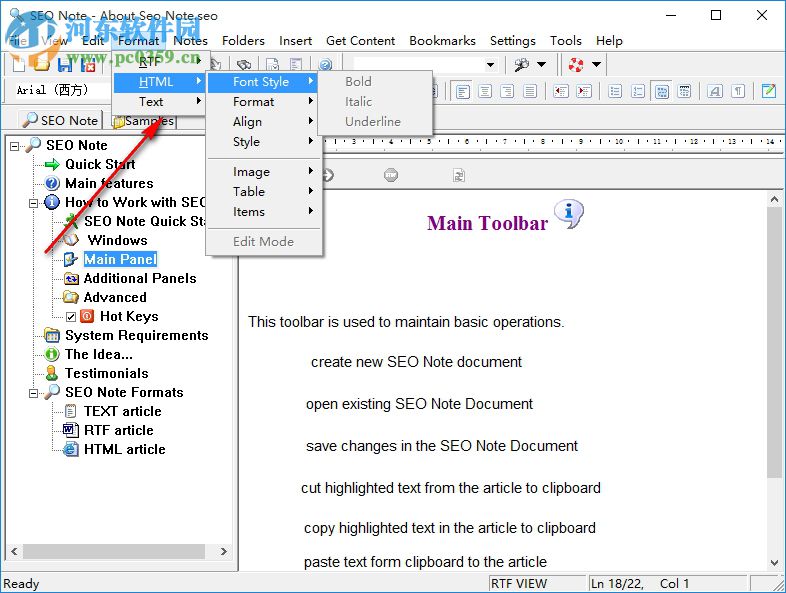Image resolution: width=786 pixels, height=593 pixels.
Task: Open the Bookmarks menu
Action: 442,41
